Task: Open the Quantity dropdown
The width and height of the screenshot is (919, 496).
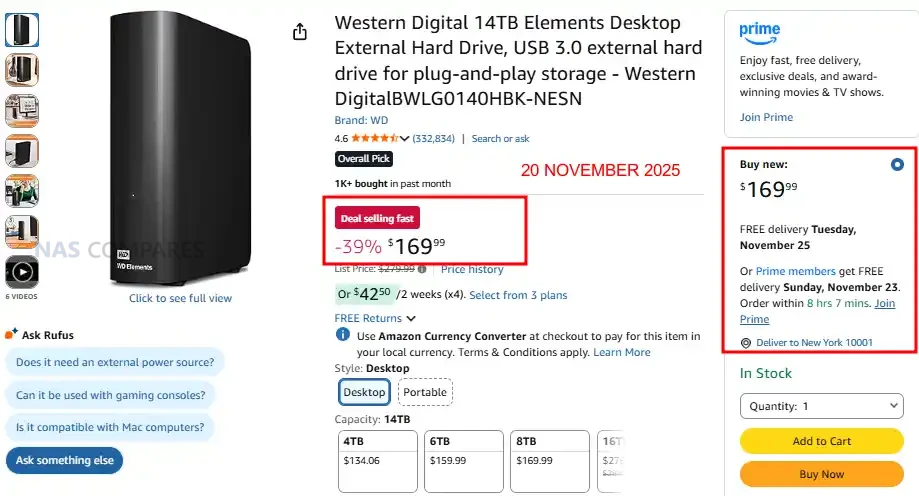Action: click(x=821, y=406)
